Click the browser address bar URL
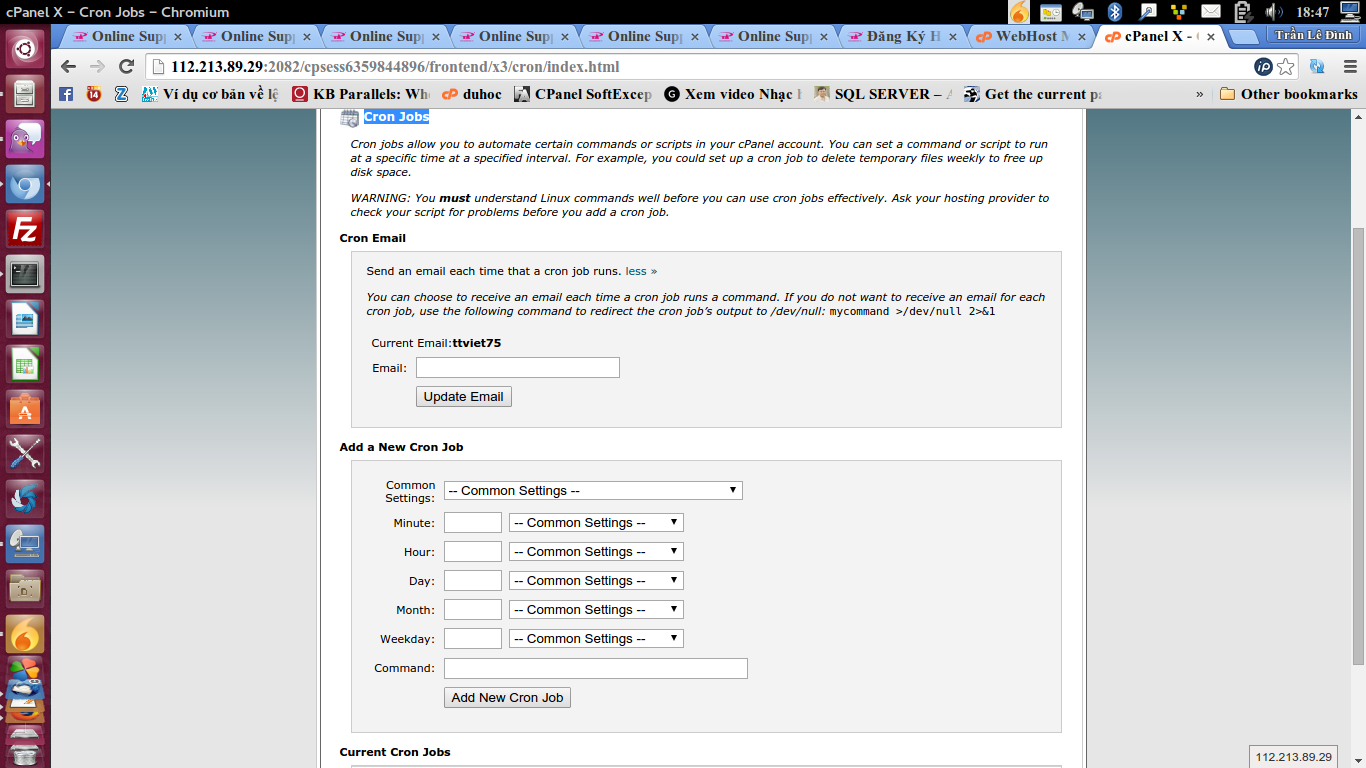1366x768 pixels. point(395,67)
